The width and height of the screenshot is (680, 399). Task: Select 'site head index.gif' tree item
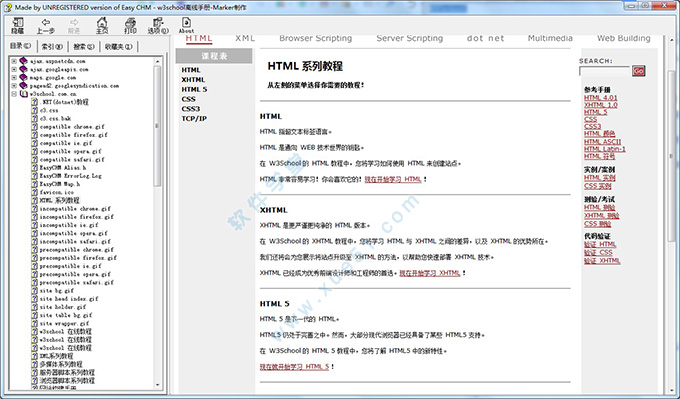69,299
